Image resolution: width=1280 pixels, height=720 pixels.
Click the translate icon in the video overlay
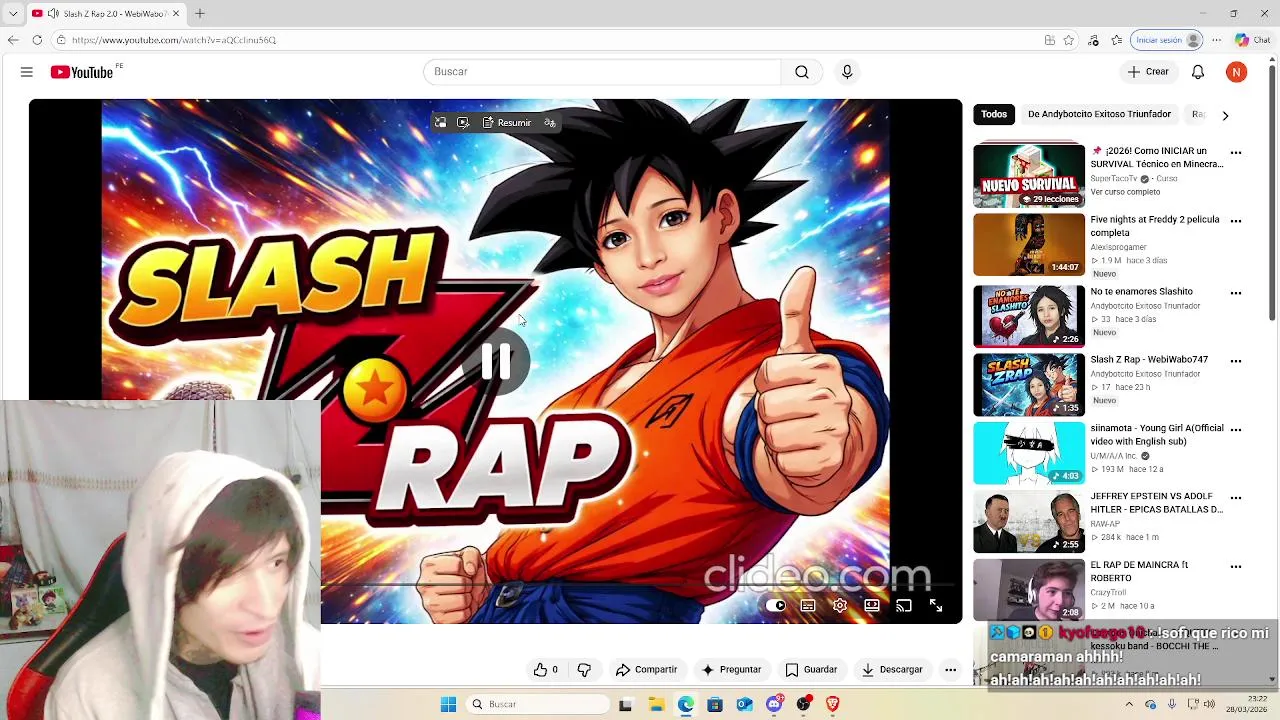pos(550,123)
